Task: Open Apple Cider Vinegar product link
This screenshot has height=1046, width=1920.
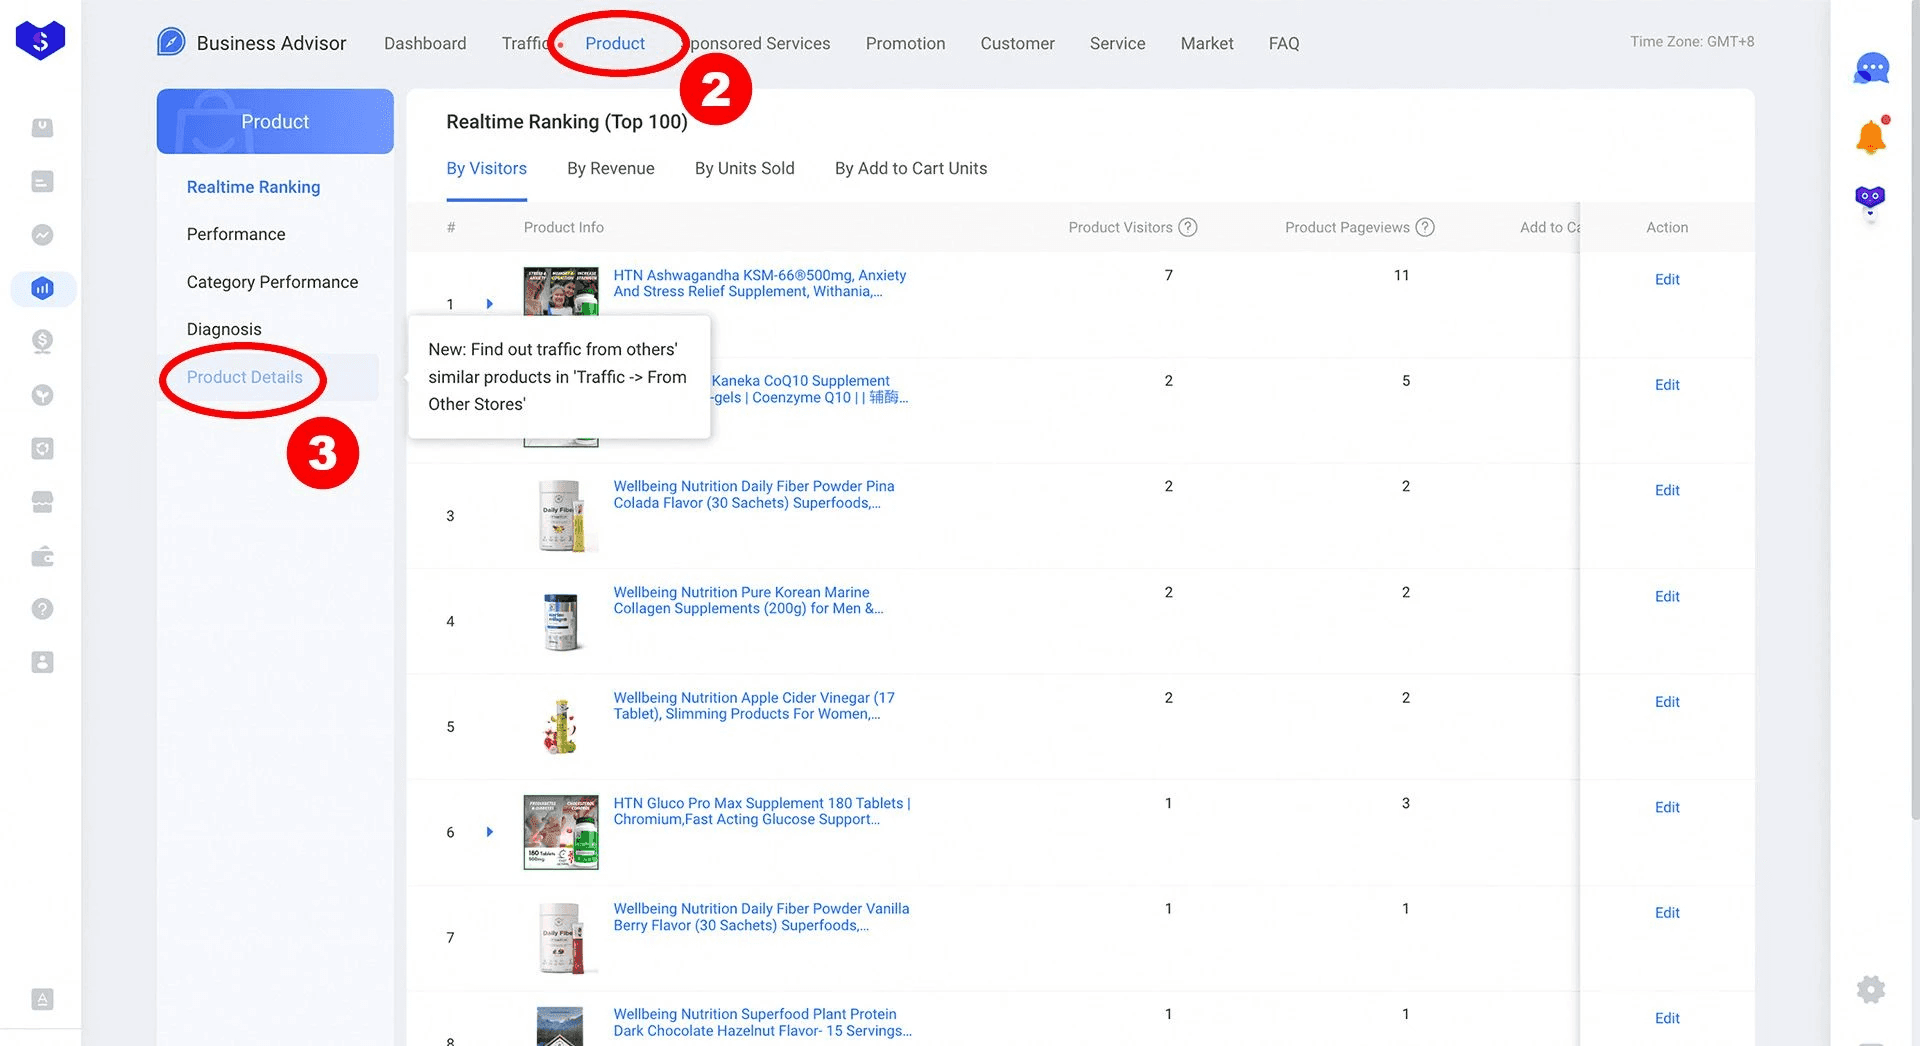Action: tap(754, 706)
